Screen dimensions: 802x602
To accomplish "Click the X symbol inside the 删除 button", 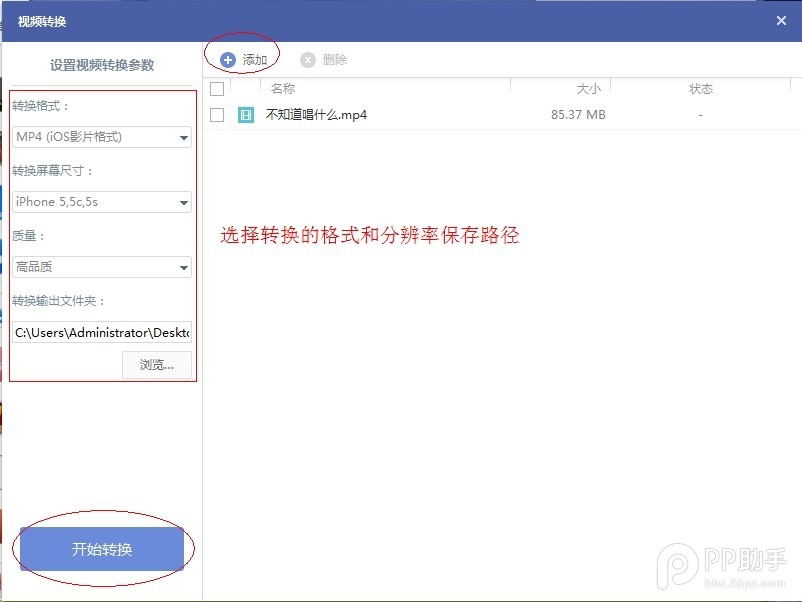I will [308, 58].
